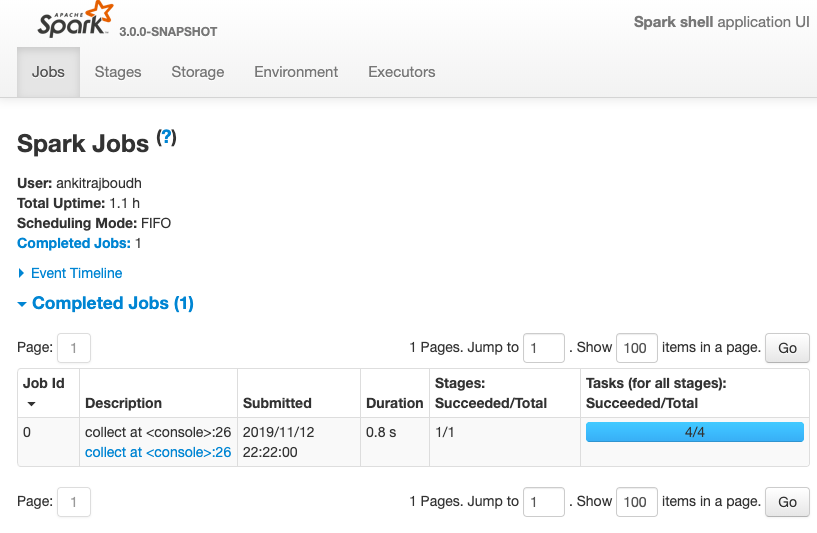This screenshot has width=817, height=533.
Task: Open the collect at <console>:26 job link
Action: (158, 452)
